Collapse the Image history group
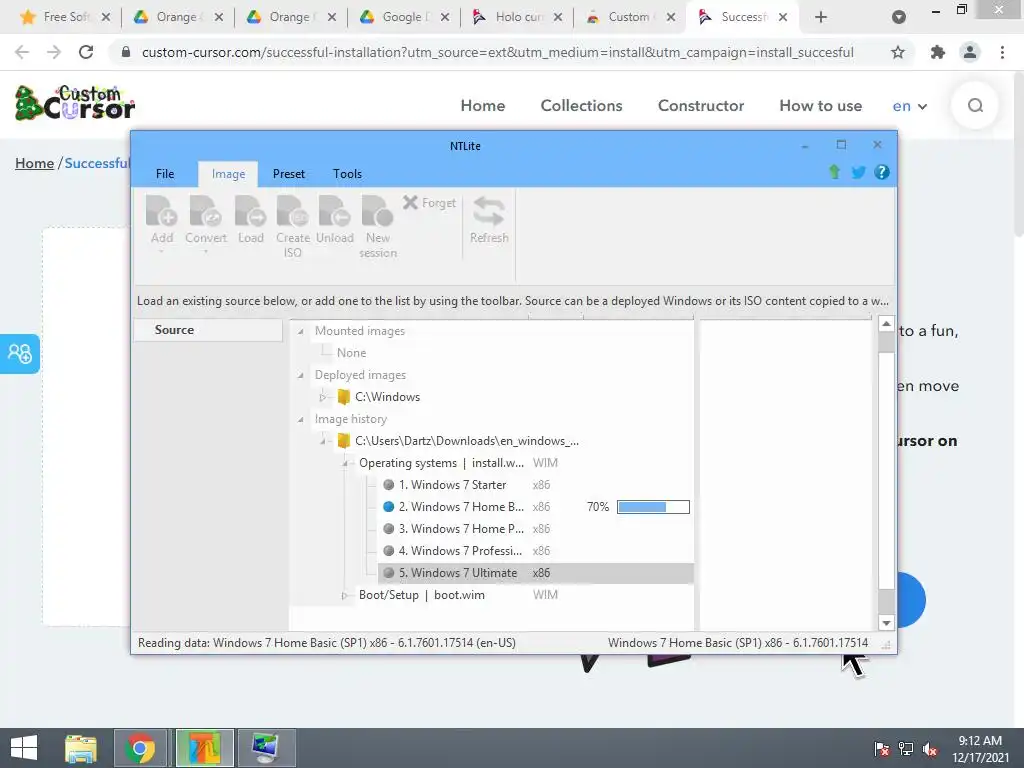1024x768 pixels. coord(300,419)
